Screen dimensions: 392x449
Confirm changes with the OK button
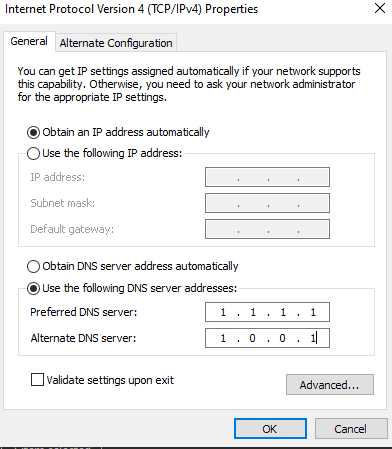click(x=270, y=429)
